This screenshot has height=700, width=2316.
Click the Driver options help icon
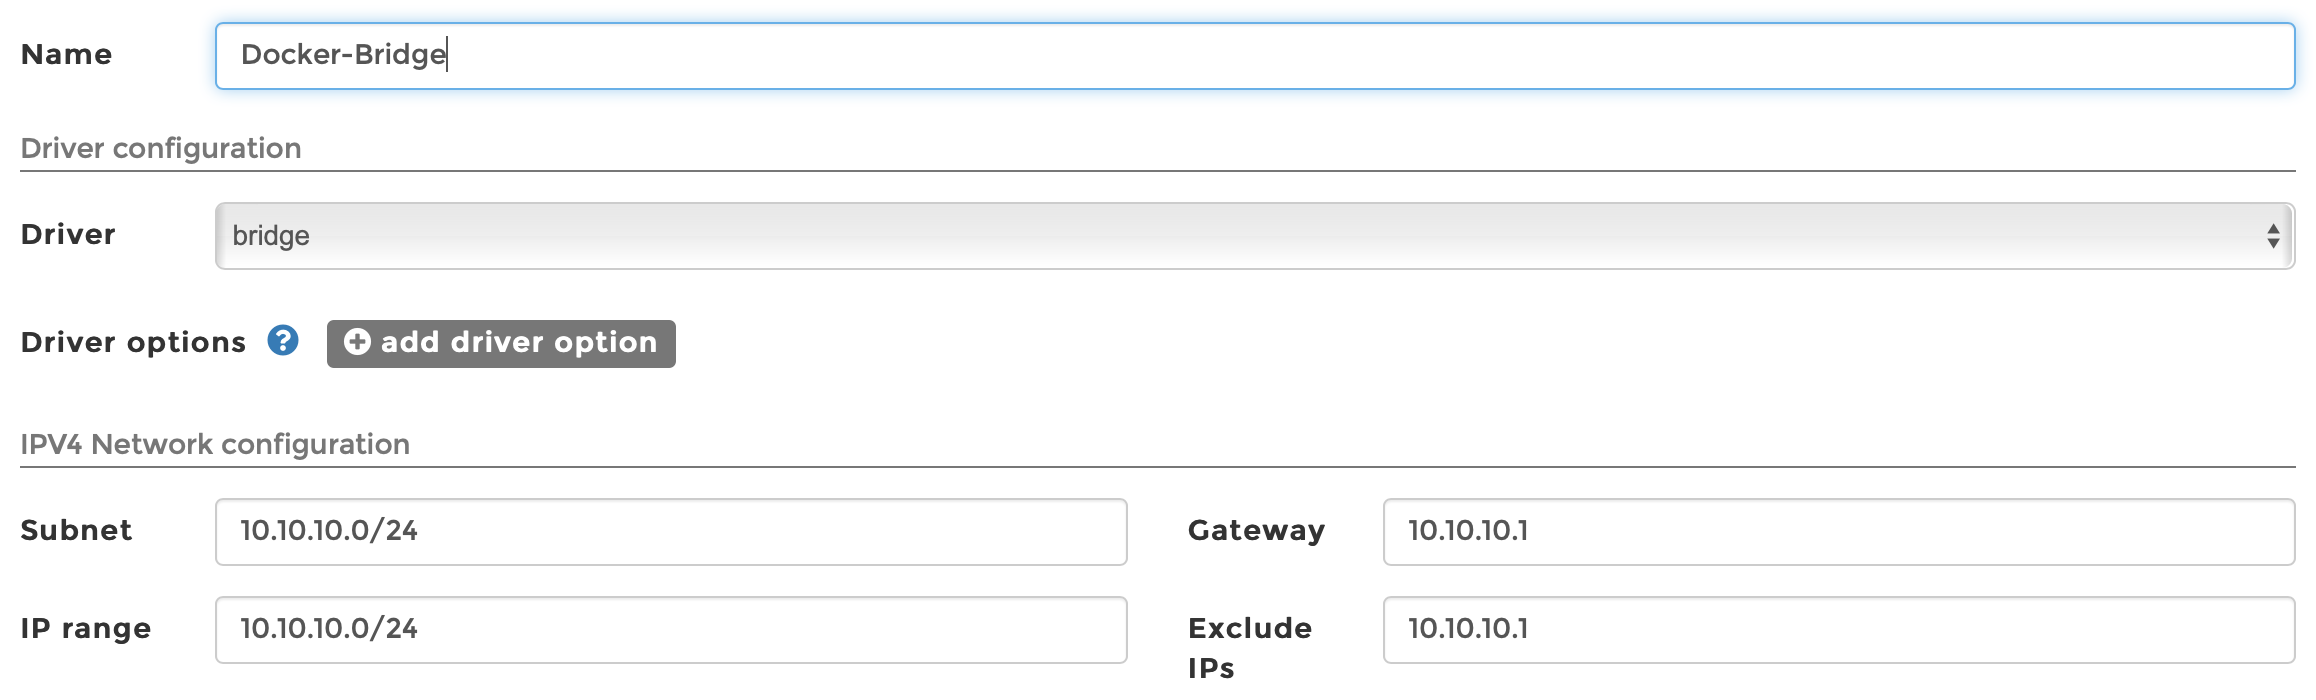pyautogui.click(x=283, y=341)
